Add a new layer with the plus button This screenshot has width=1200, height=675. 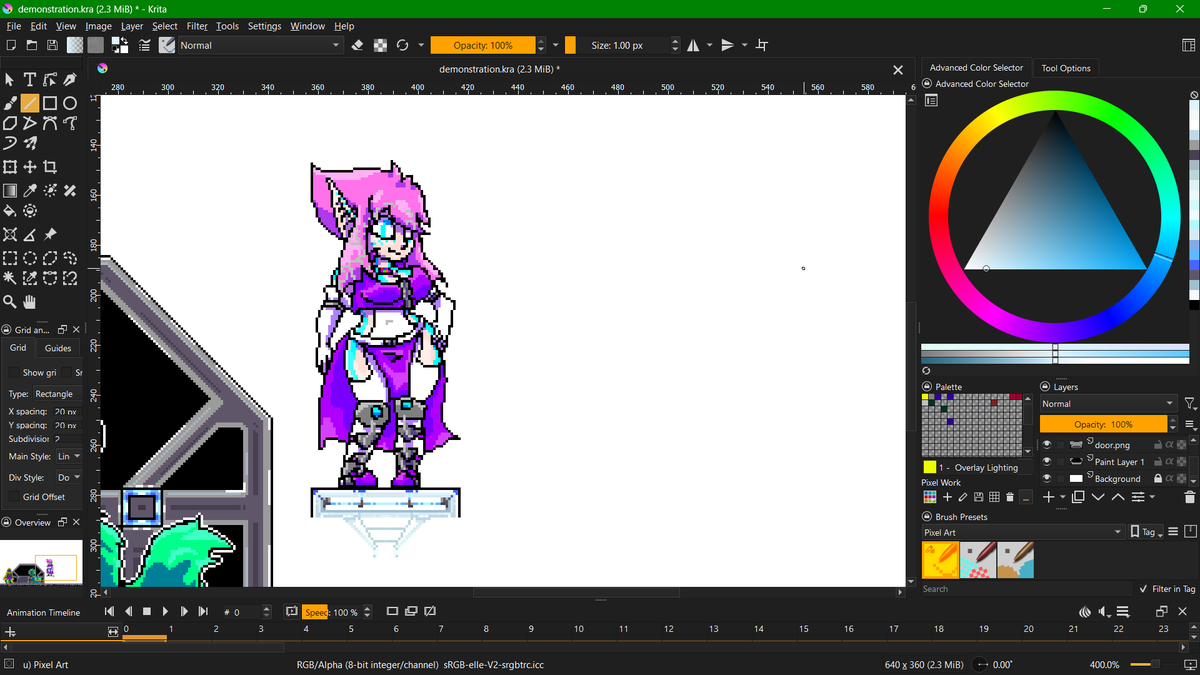coord(1047,497)
